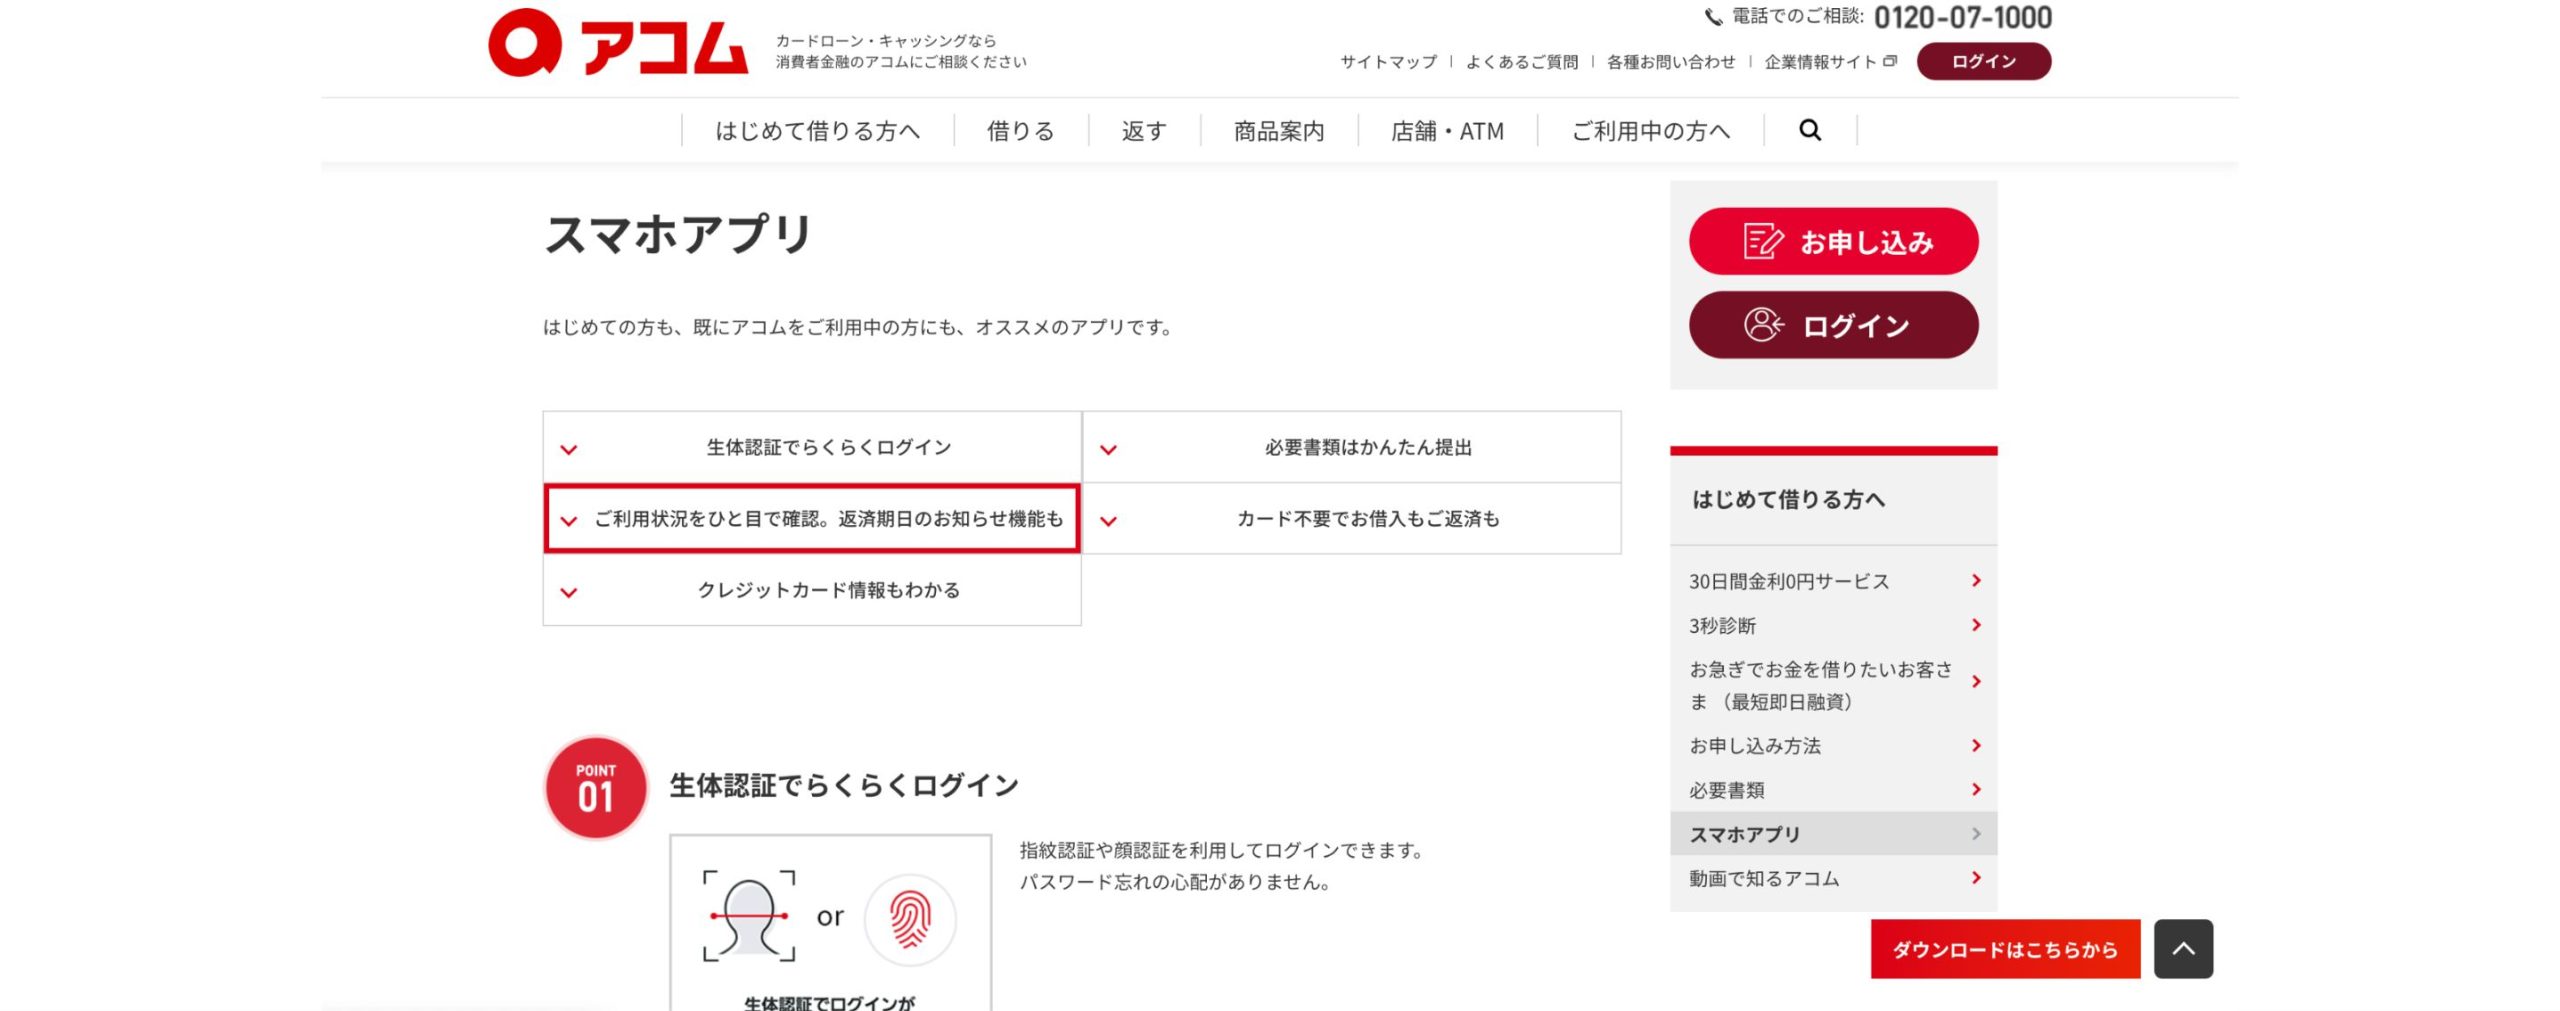Viewport: 2560px width, 1011px height.
Task: Open 必要書類 sidebar link
Action: [x=1727, y=790]
